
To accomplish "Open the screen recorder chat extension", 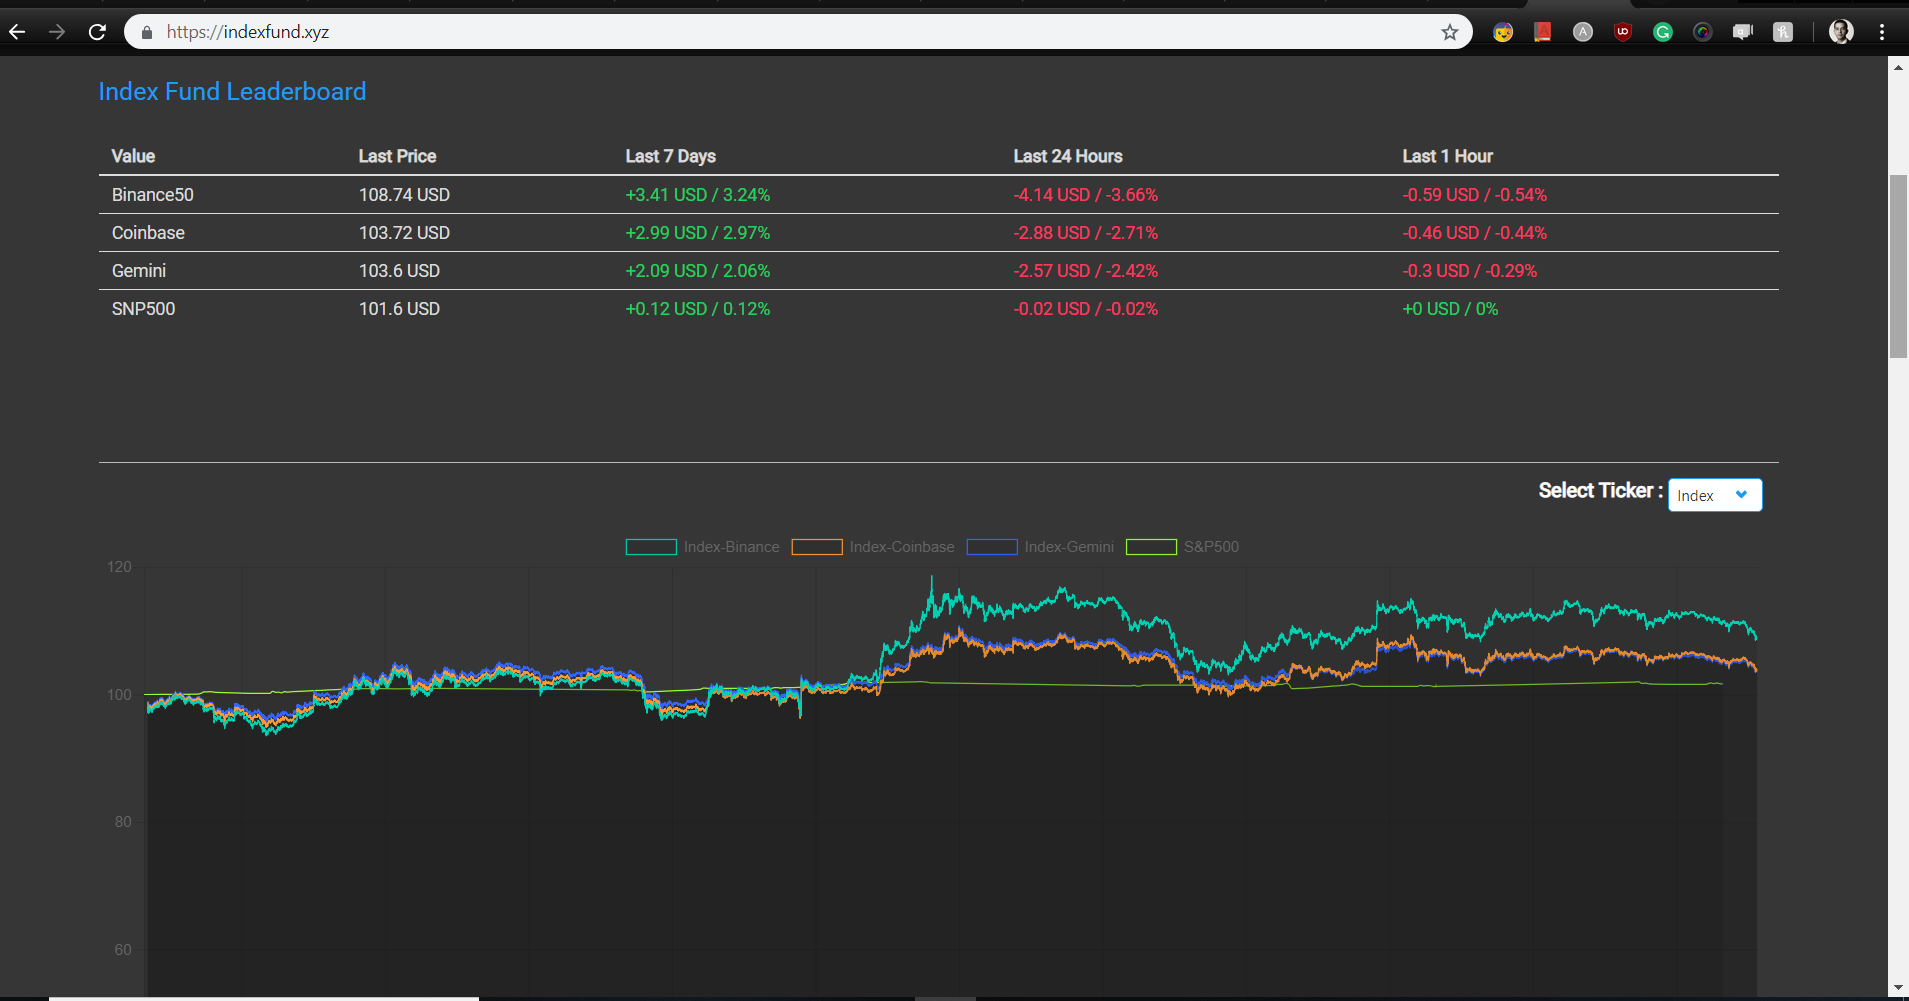I will click(1742, 32).
